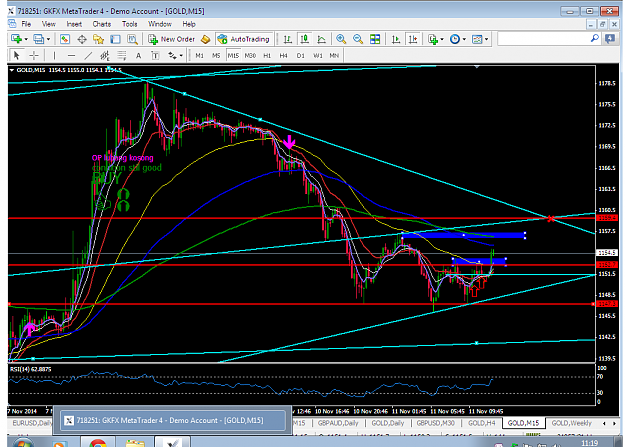The image size is (625, 447).
Task: Expand the arrows objects dropdown arrow
Action: click(181, 56)
